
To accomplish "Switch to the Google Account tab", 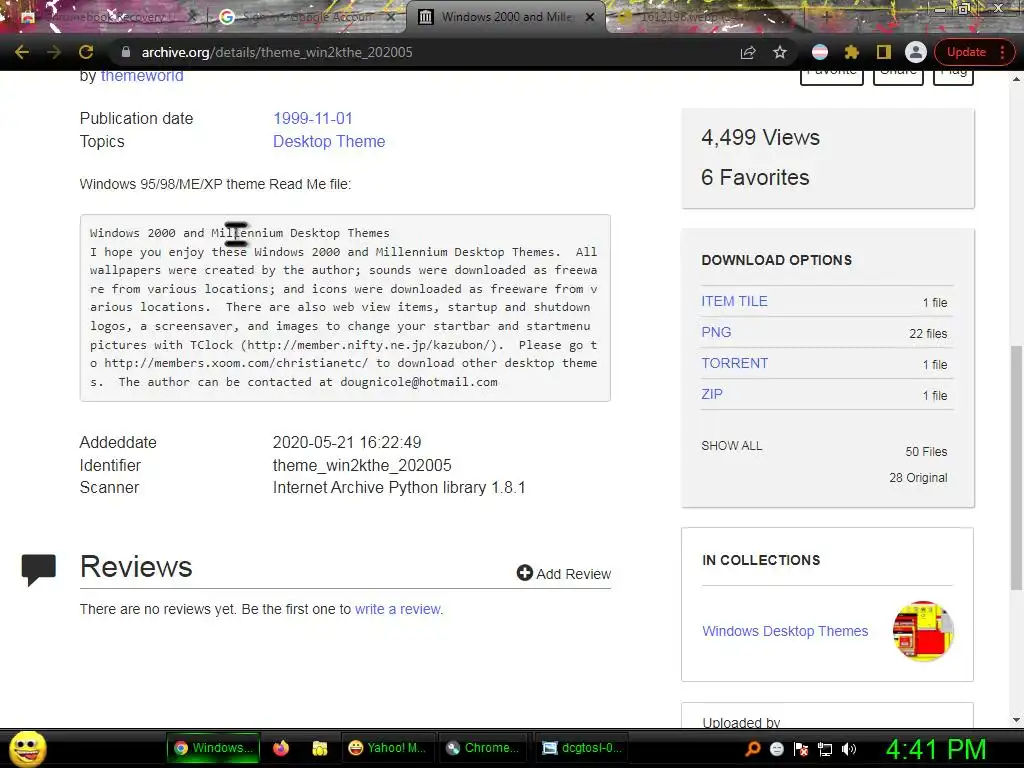I will pyautogui.click(x=307, y=17).
